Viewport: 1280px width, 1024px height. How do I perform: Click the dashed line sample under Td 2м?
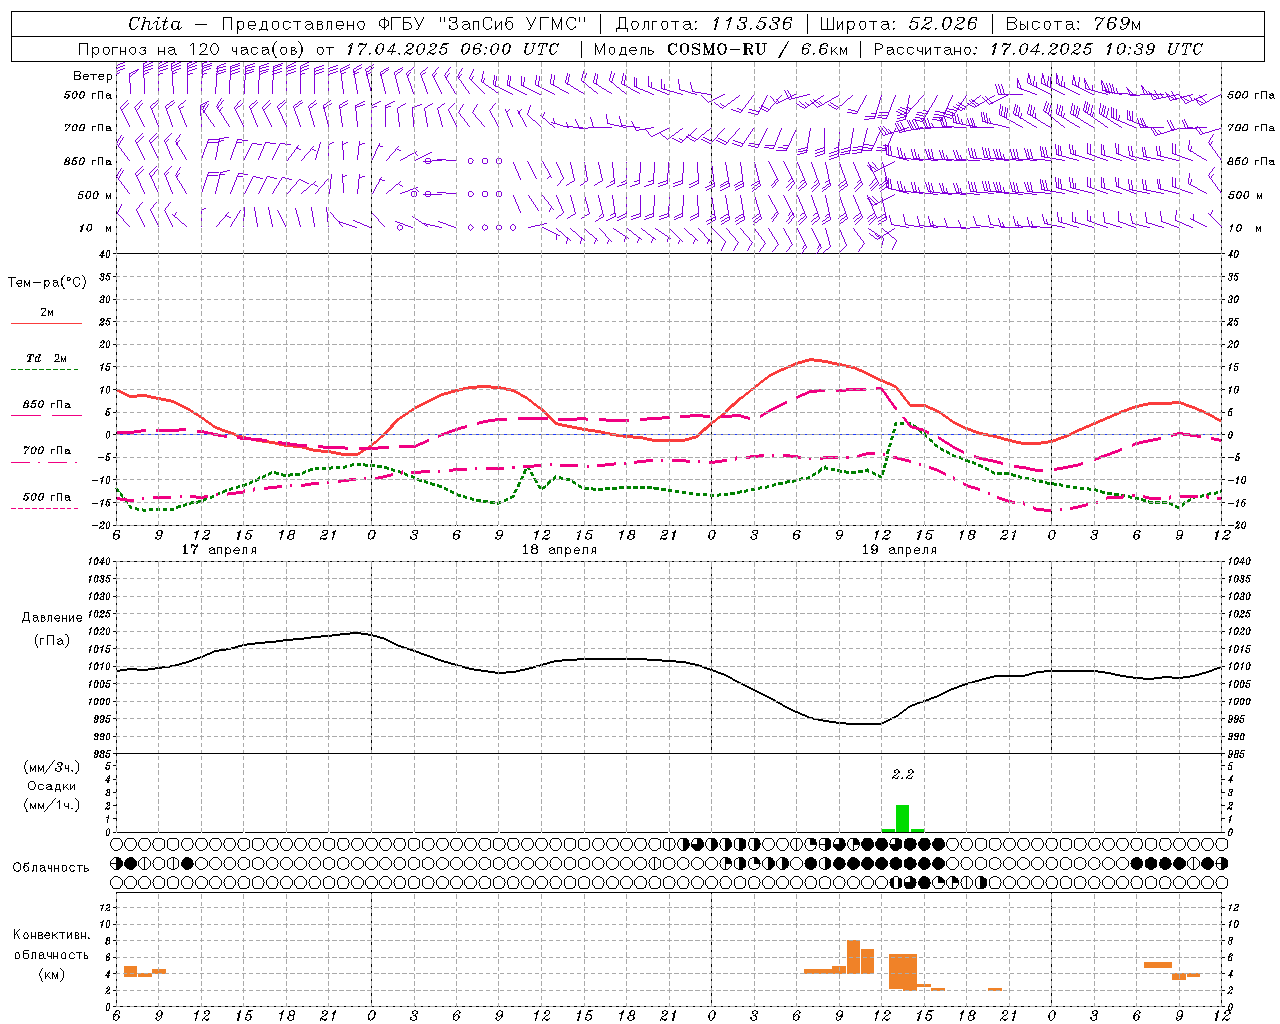[46, 370]
